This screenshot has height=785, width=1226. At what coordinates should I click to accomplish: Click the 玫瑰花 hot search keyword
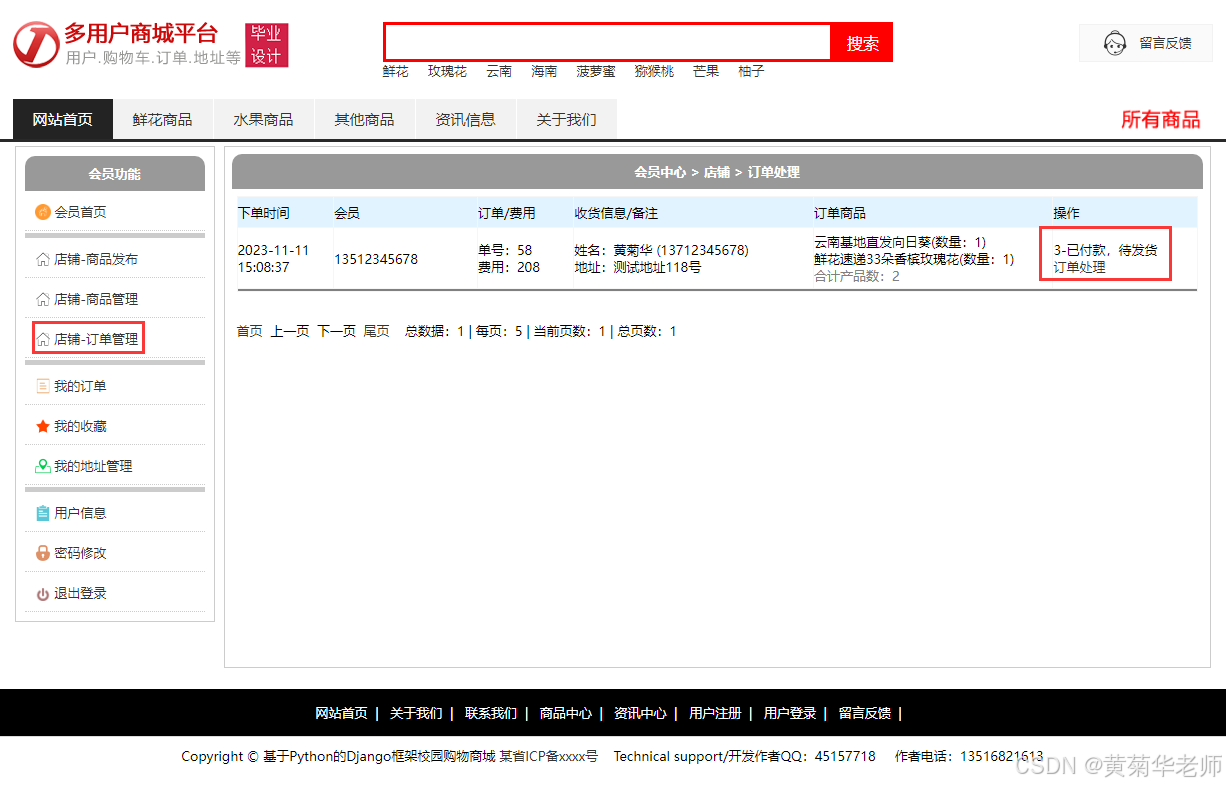446,71
